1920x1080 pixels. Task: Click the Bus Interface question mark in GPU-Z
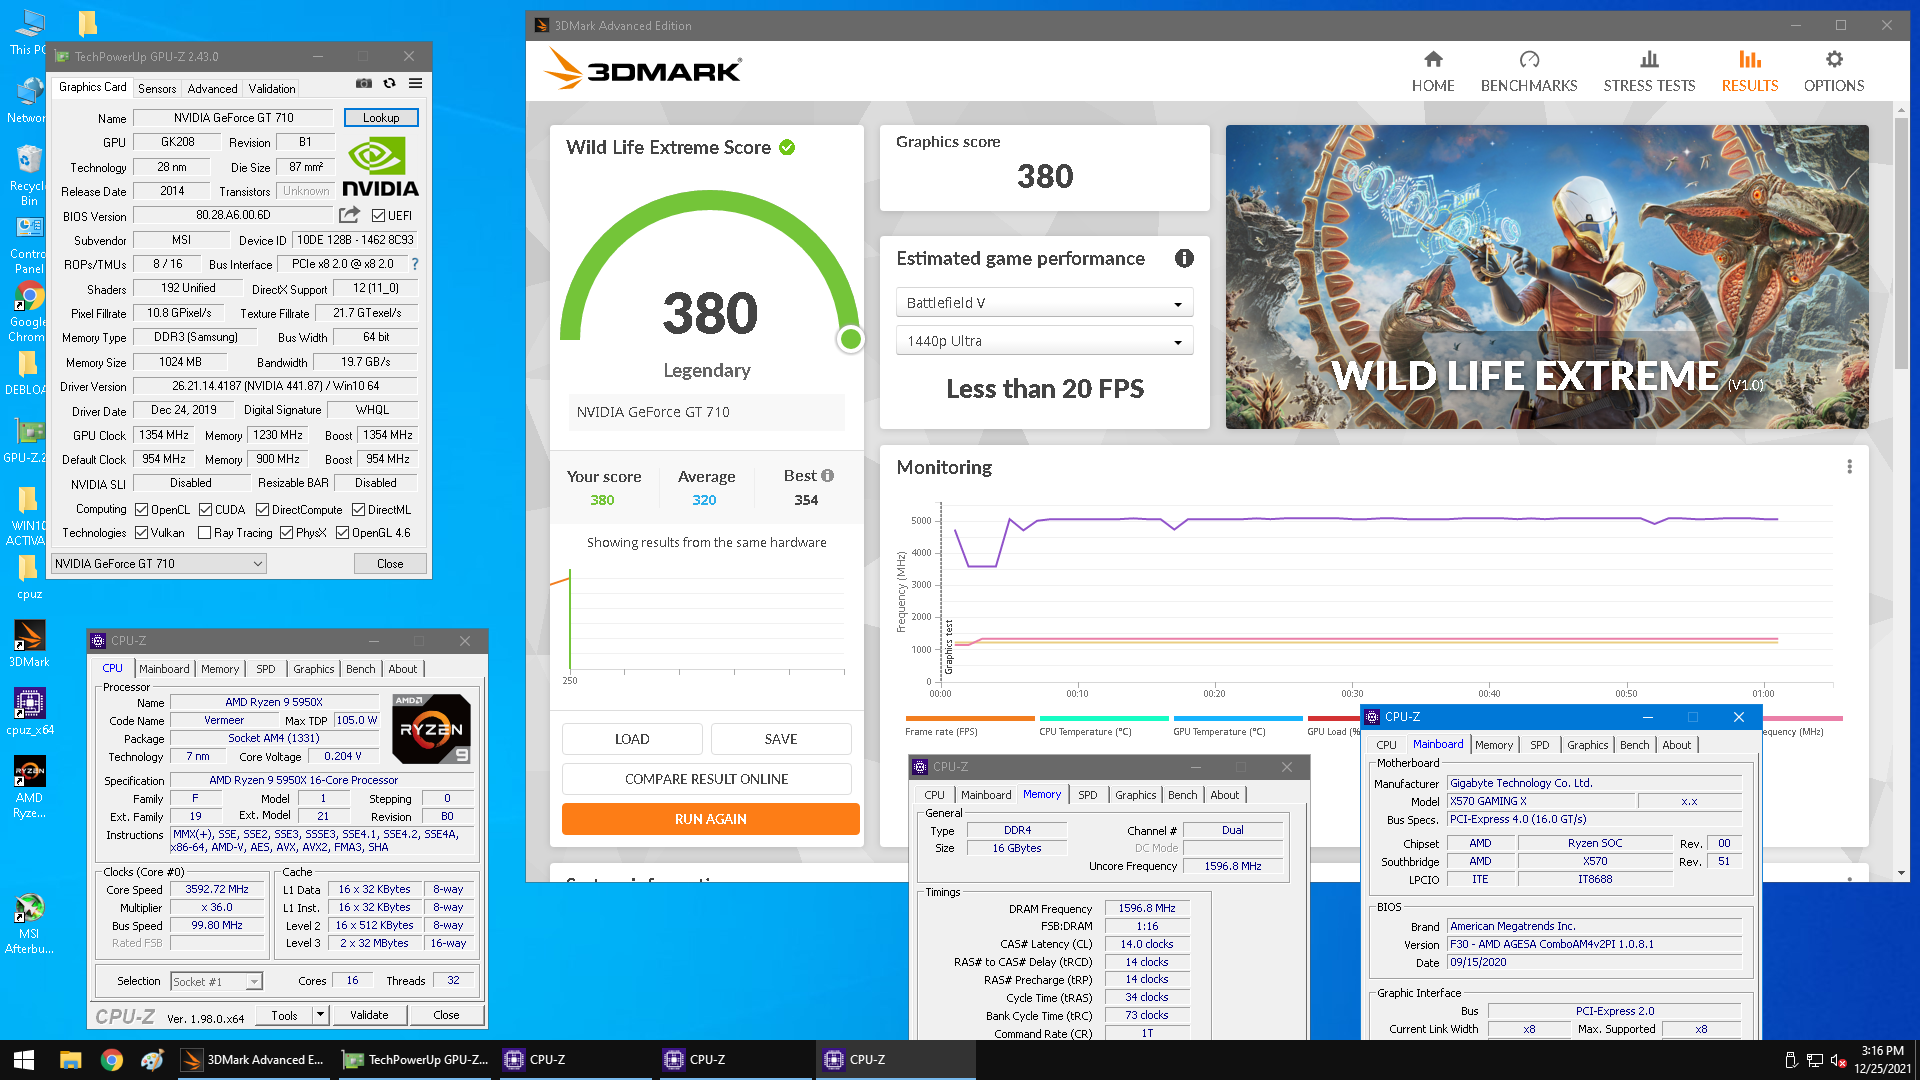[415, 264]
